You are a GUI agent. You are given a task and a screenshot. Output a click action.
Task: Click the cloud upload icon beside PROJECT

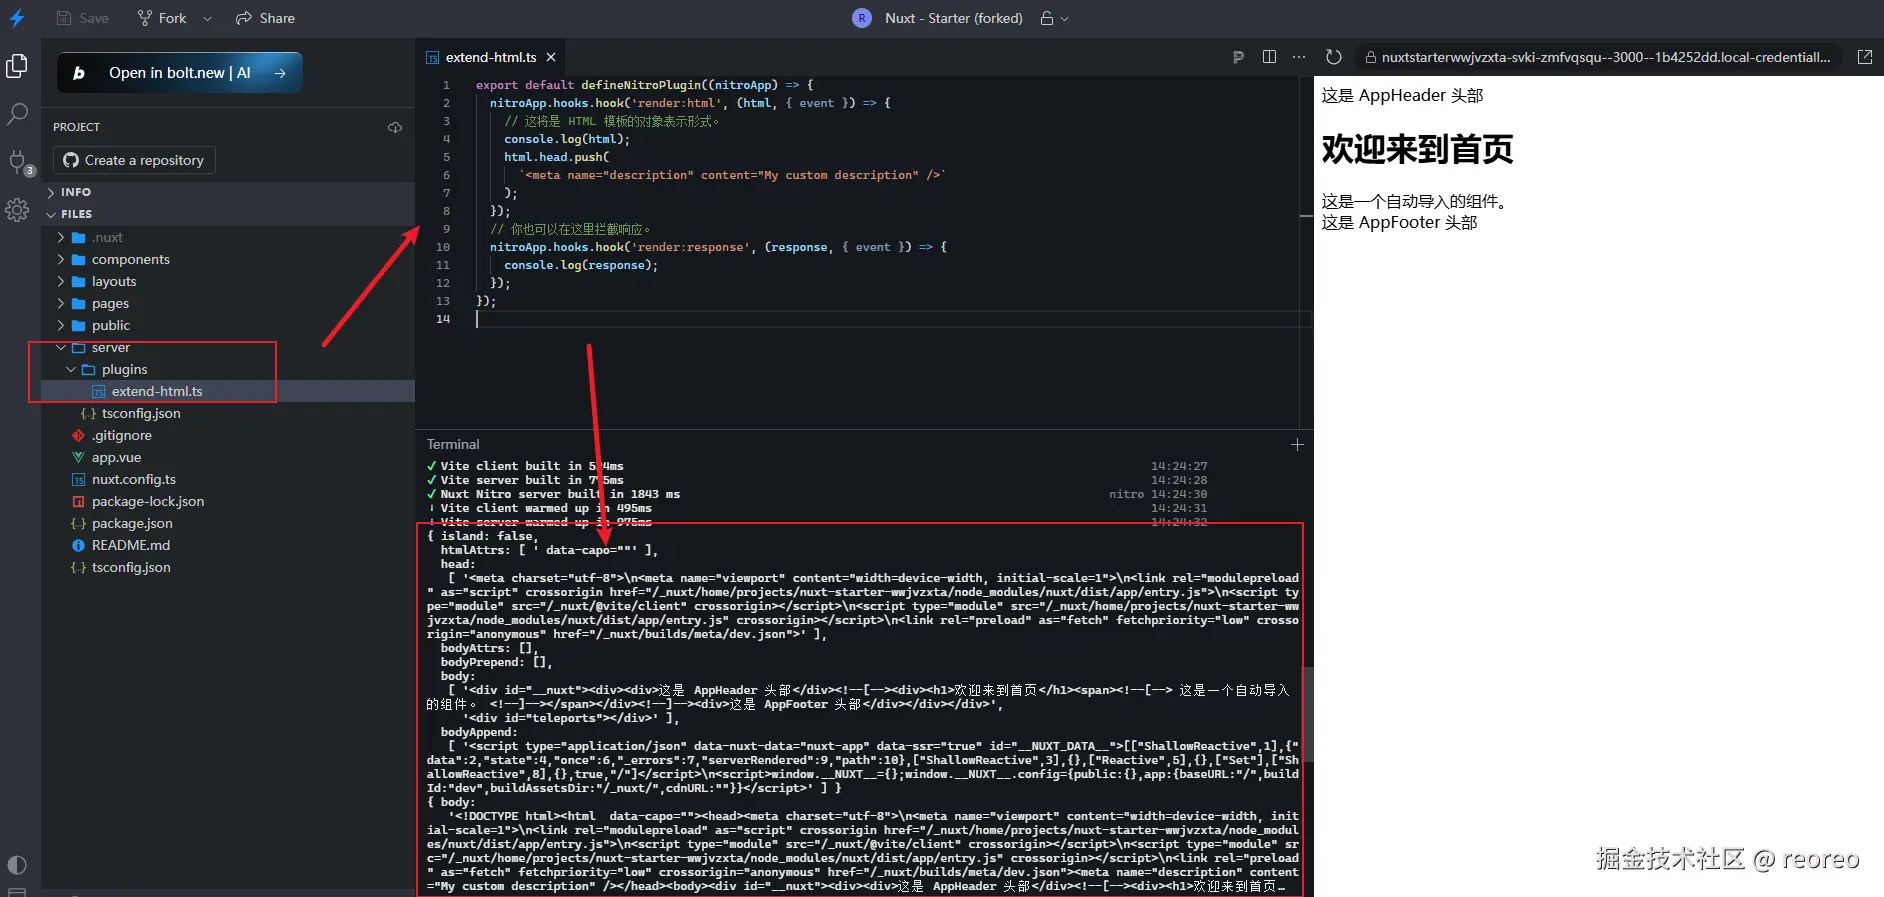[395, 127]
